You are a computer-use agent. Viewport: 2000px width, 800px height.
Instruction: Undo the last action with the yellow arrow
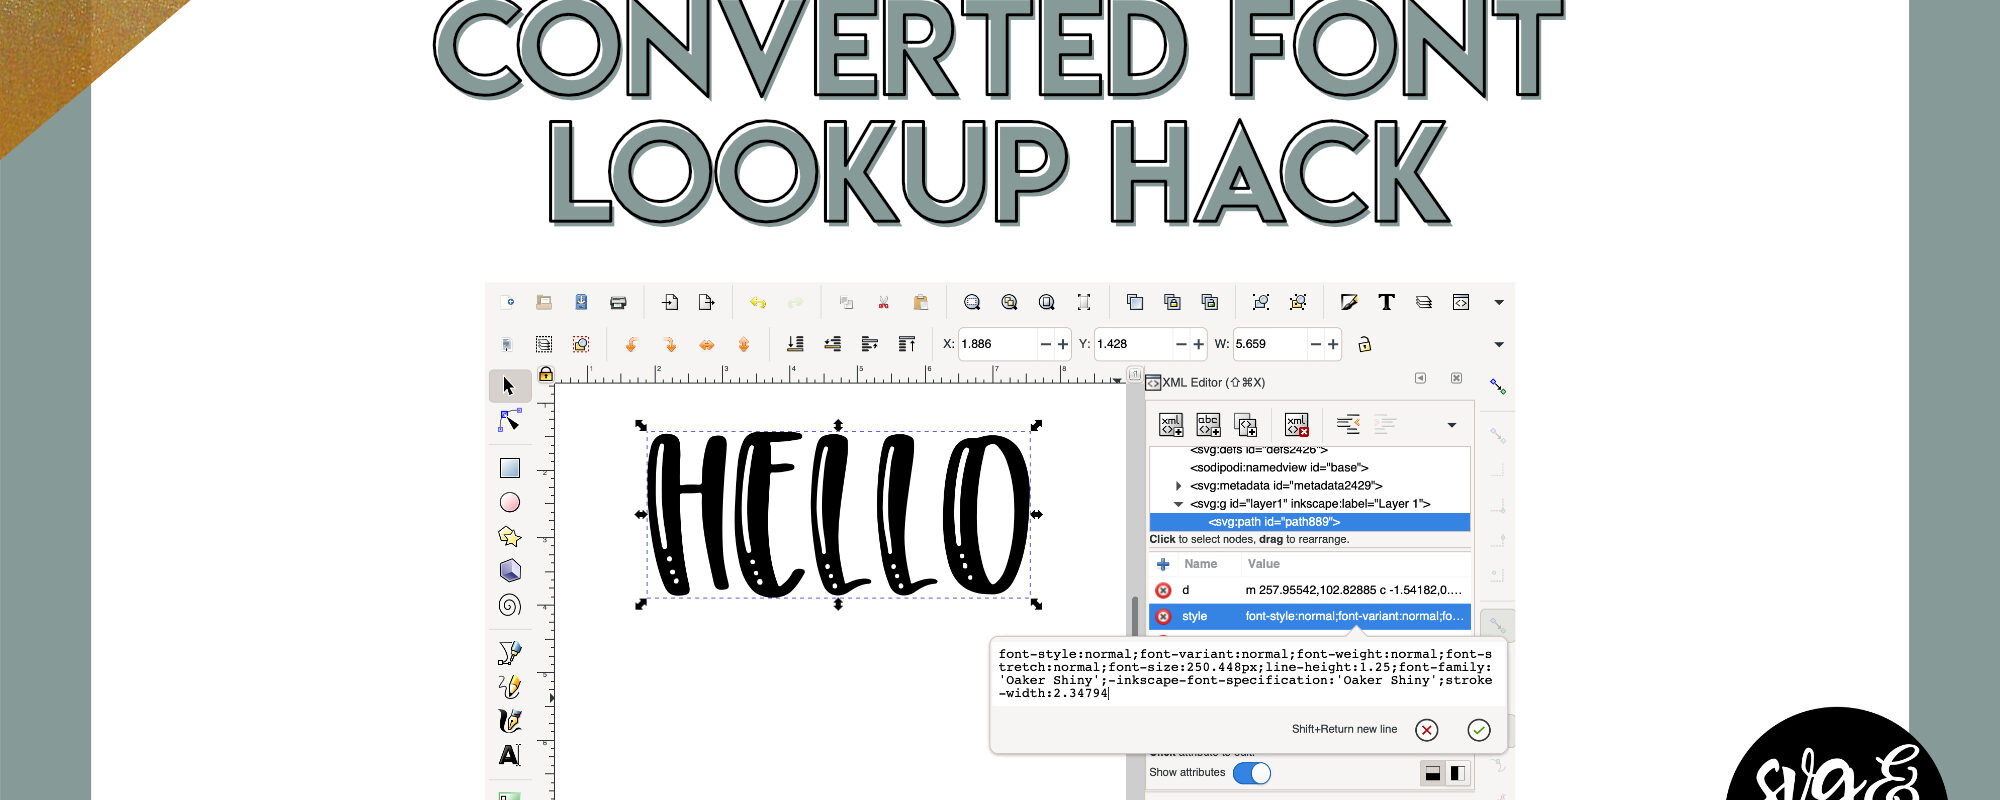click(758, 302)
